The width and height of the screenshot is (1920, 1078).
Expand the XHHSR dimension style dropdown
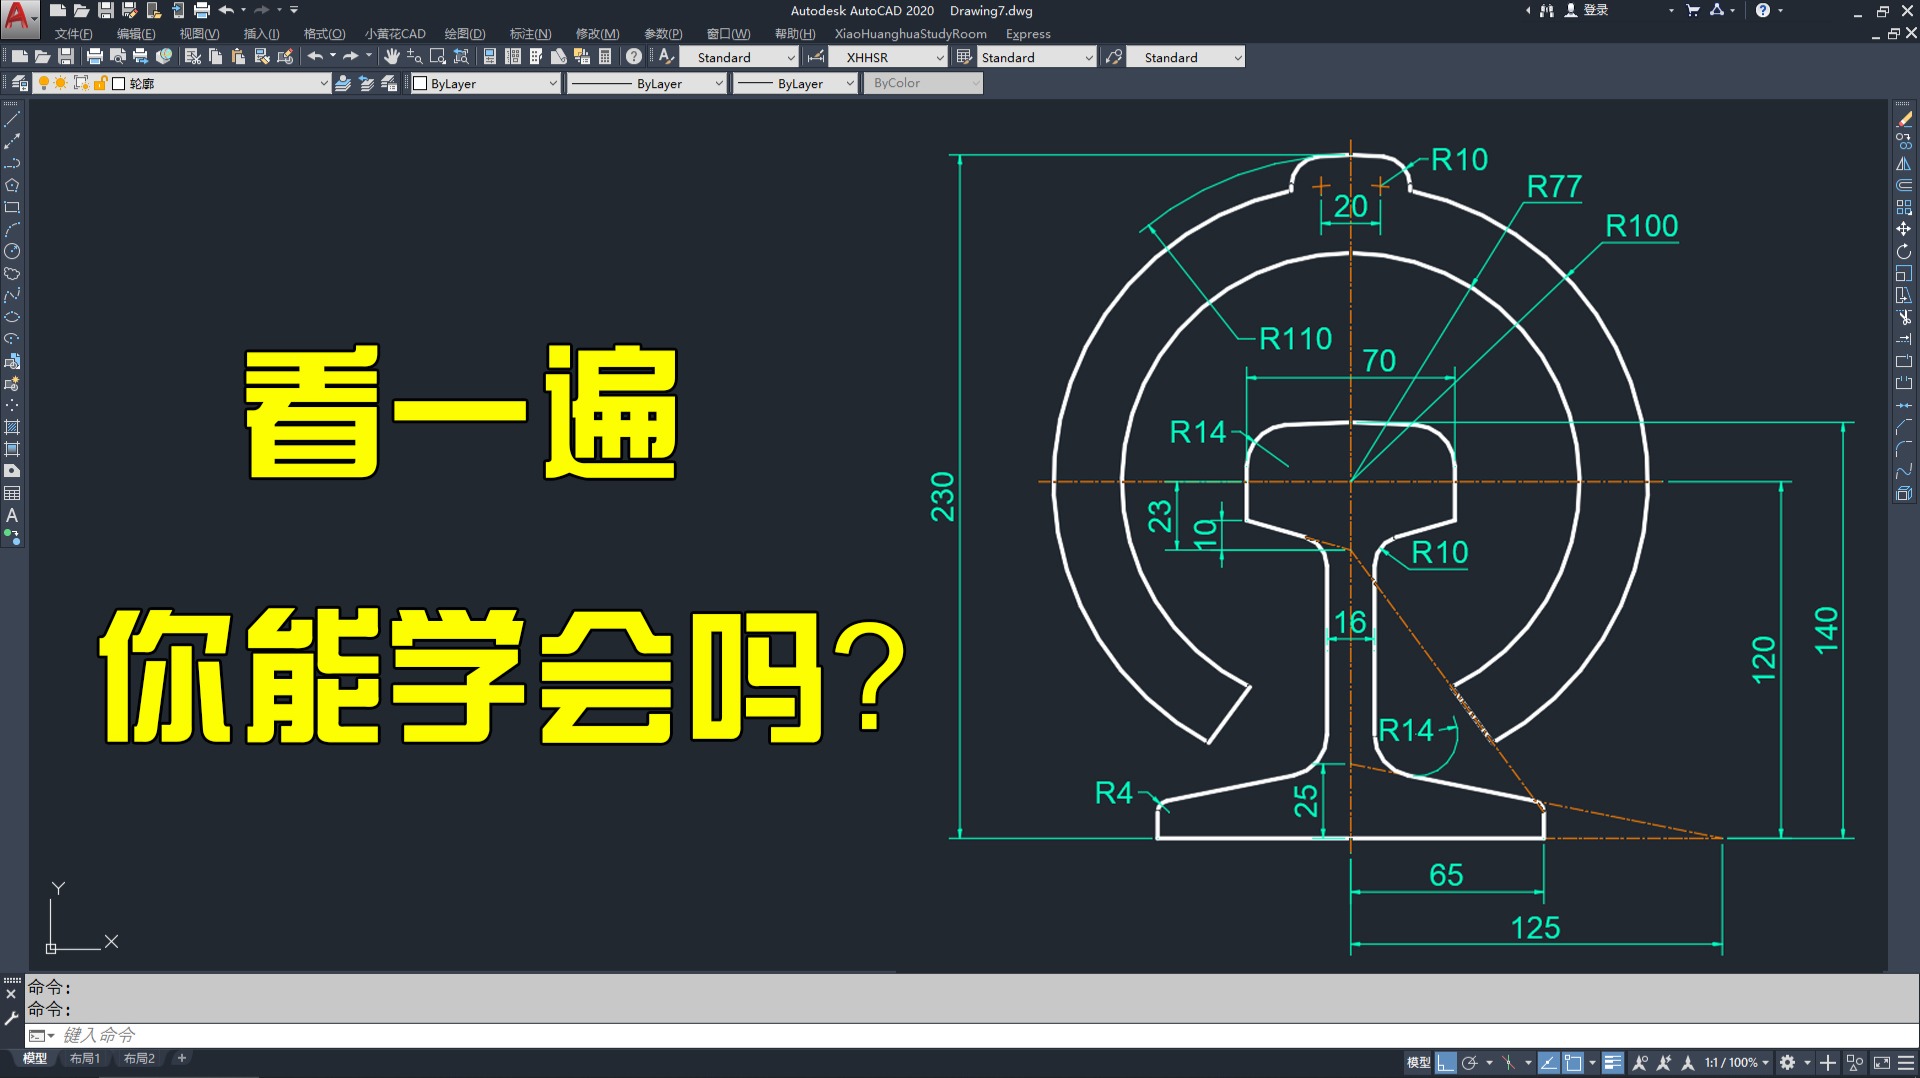pyautogui.click(x=939, y=58)
